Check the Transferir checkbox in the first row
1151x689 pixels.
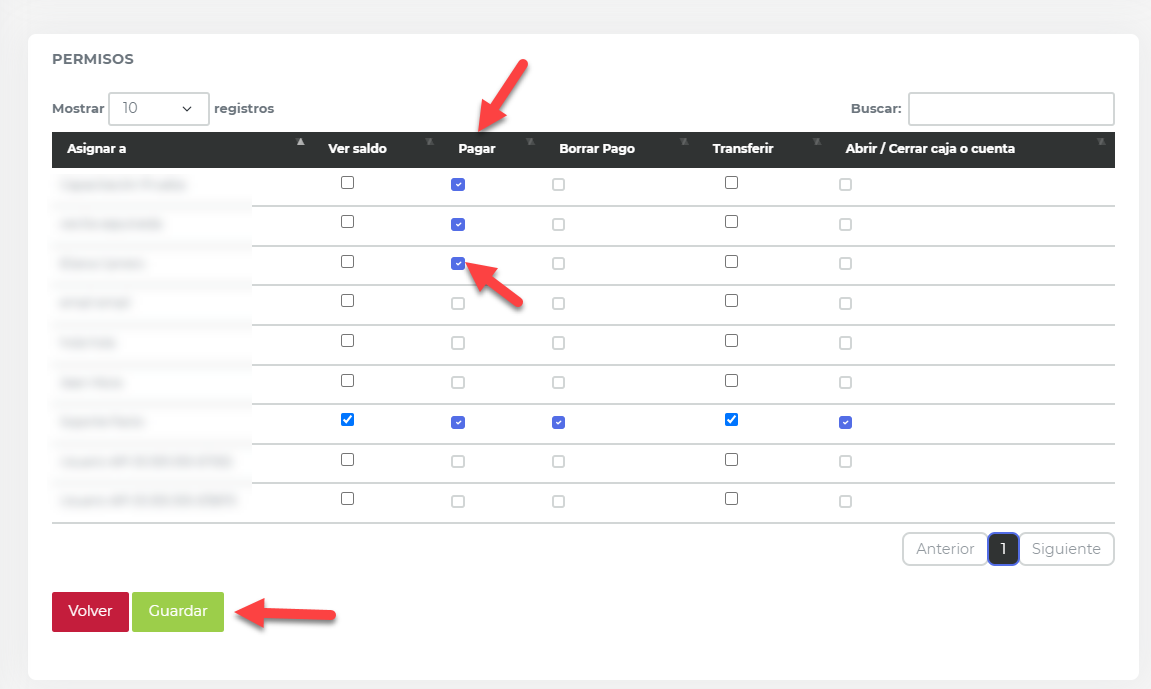(x=731, y=183)
